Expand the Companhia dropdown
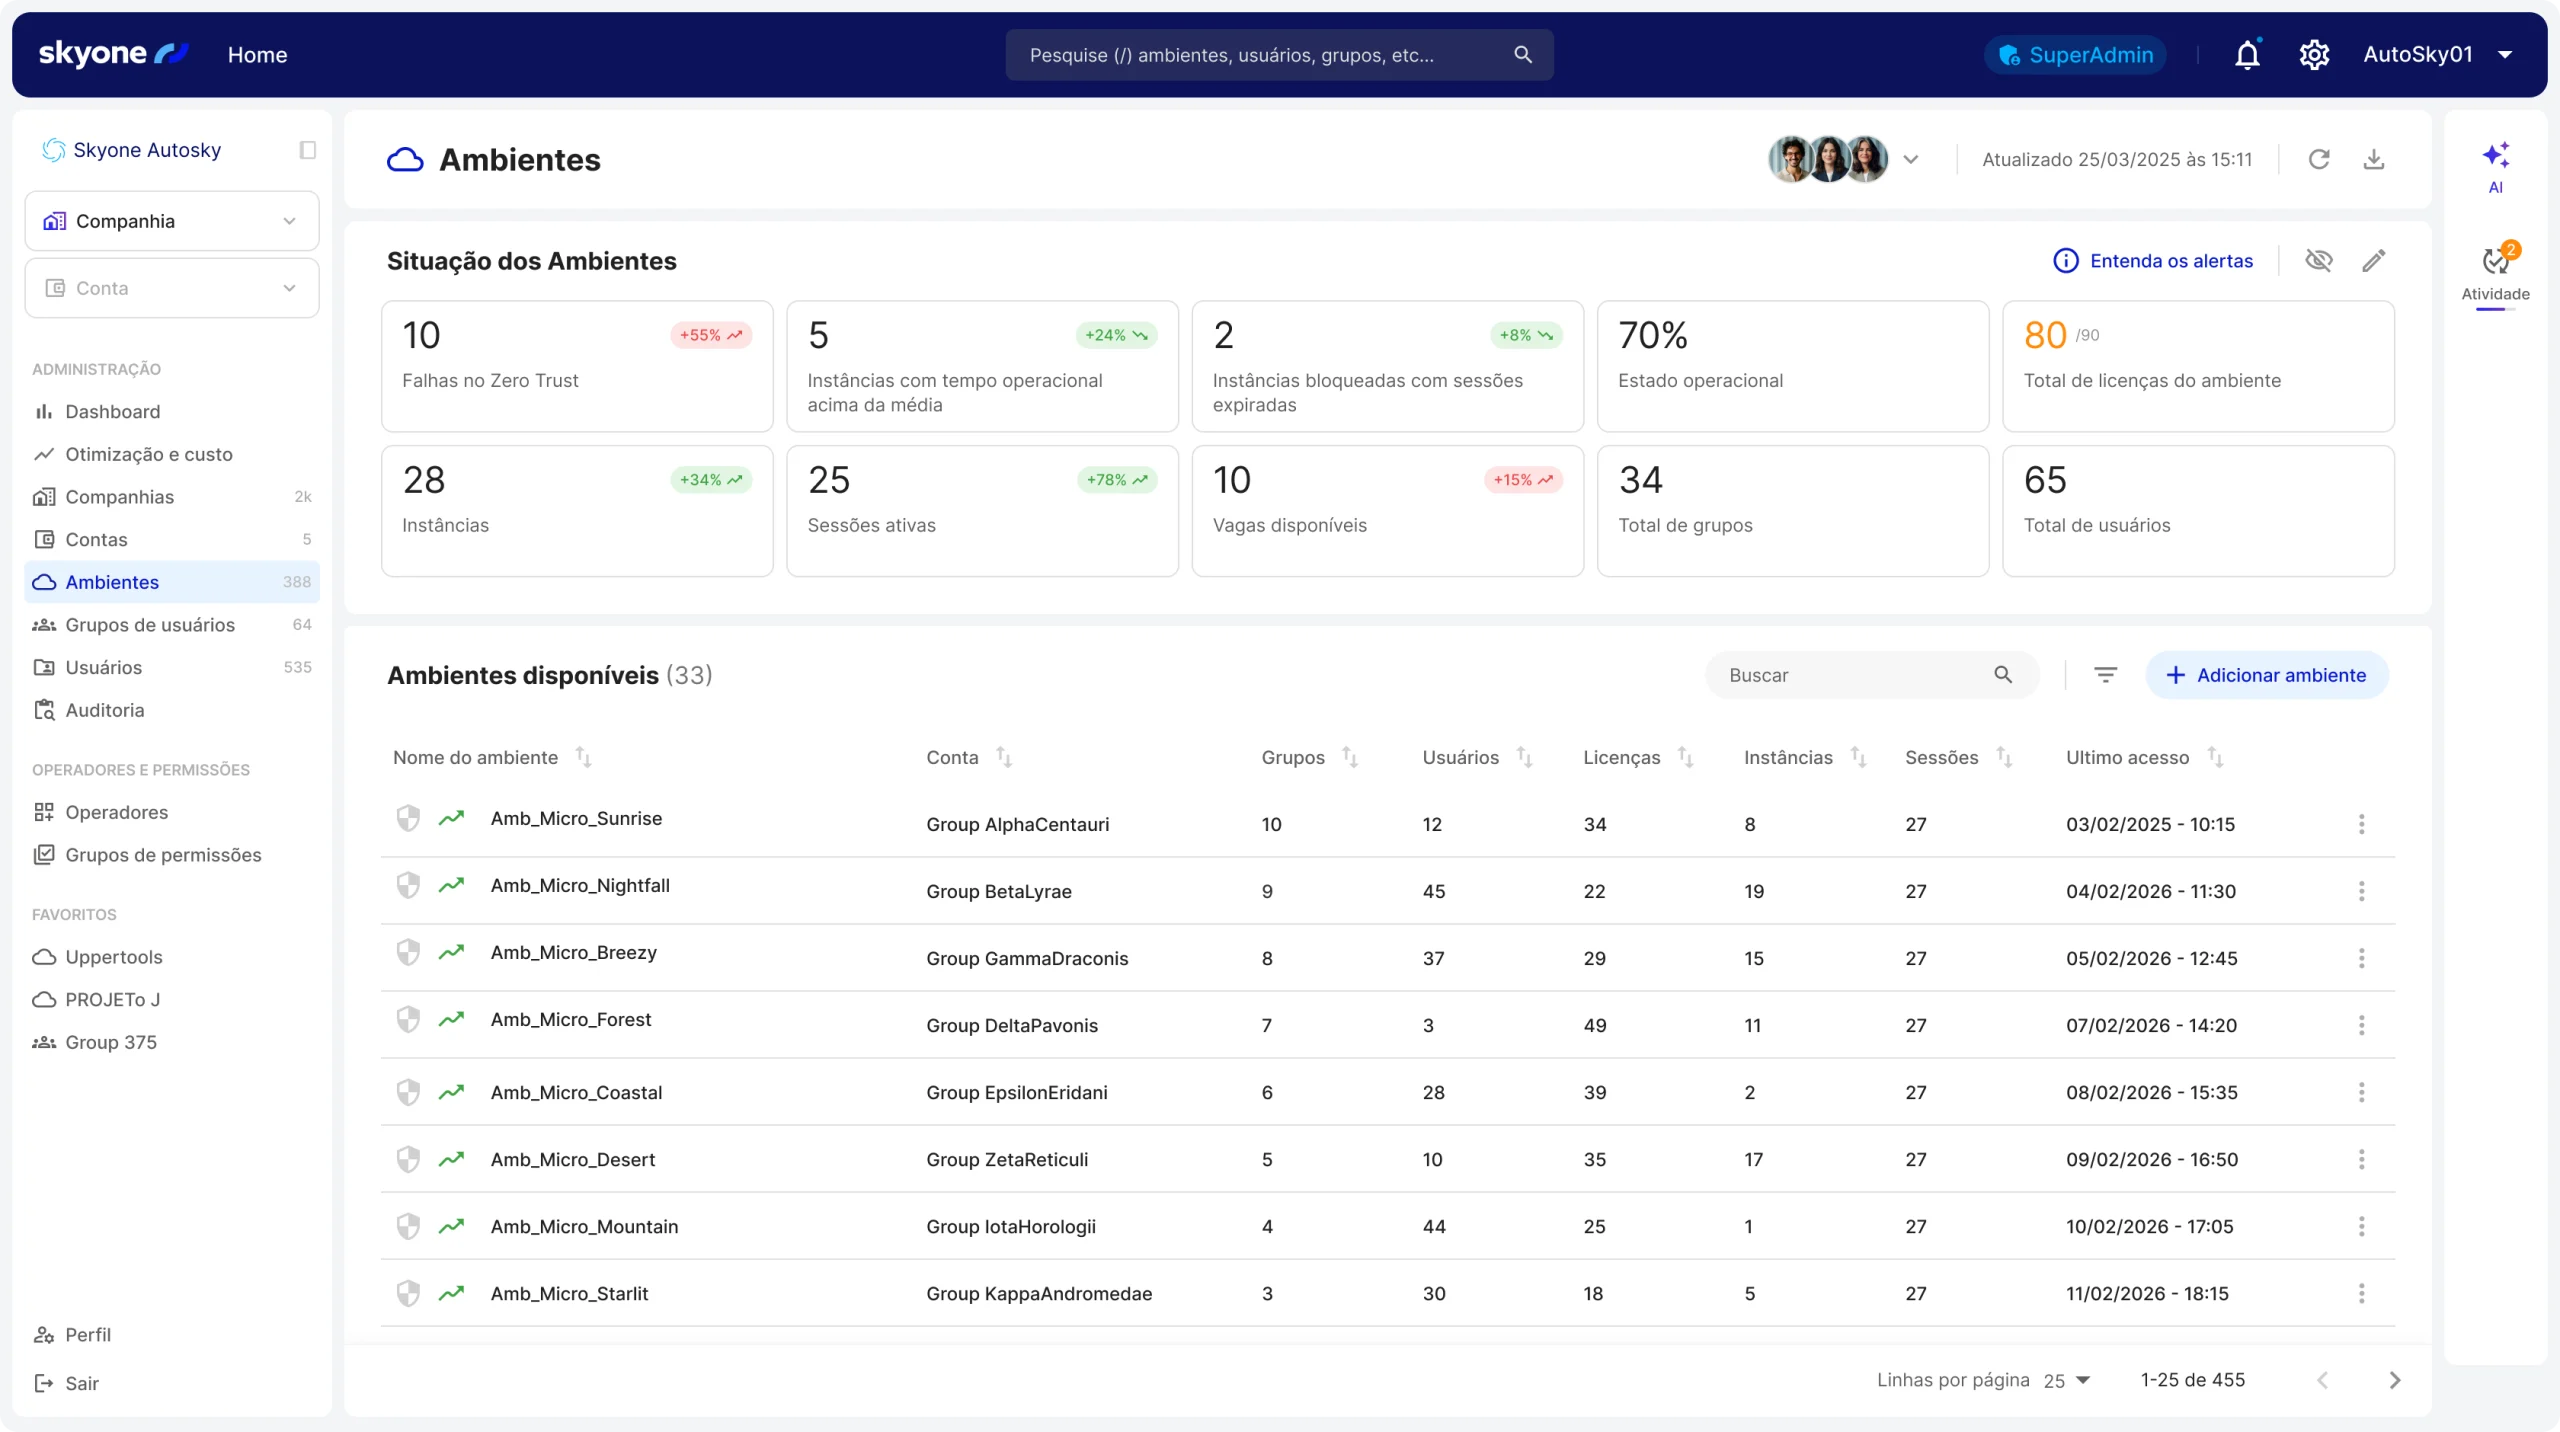The image size is (2560, 1432). 172,221
